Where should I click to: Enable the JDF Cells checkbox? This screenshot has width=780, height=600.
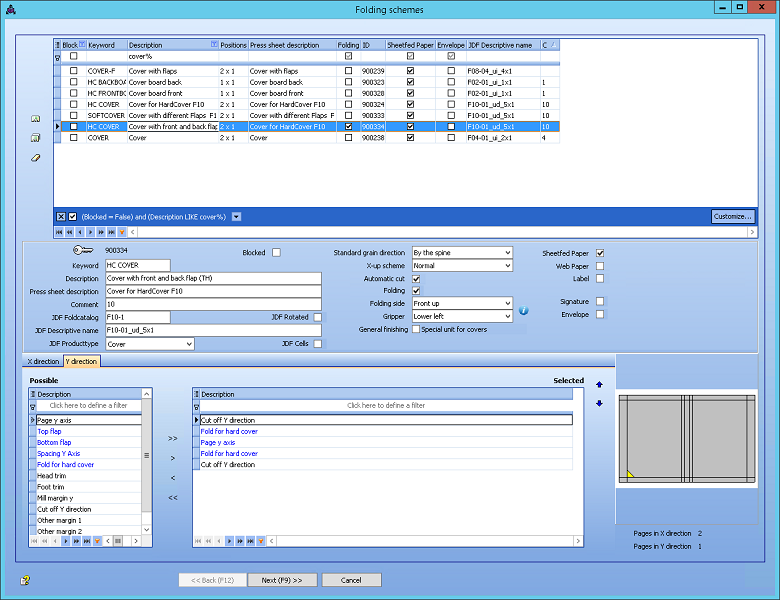[x=317, y=344]
